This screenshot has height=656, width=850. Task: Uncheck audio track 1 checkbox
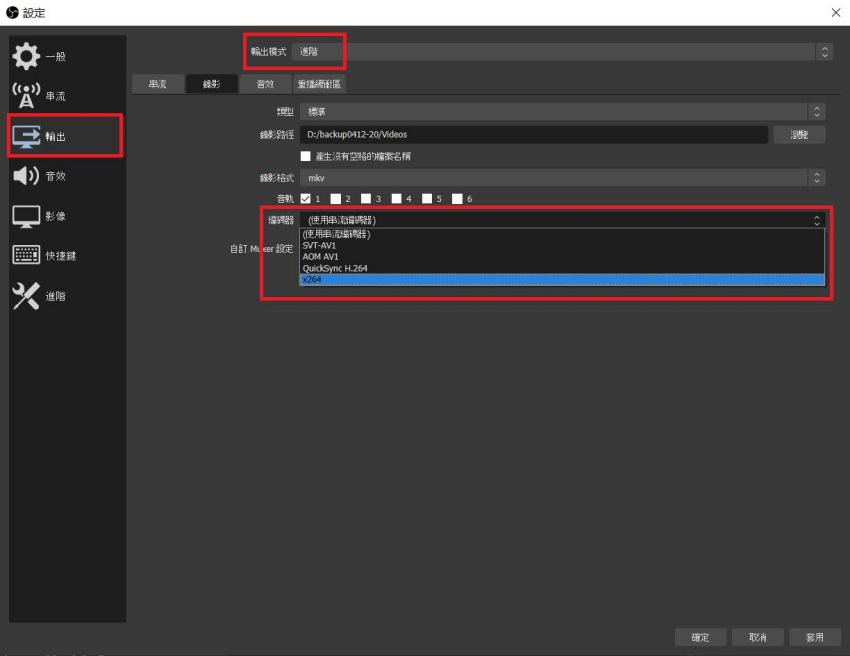tap(306, 198)
